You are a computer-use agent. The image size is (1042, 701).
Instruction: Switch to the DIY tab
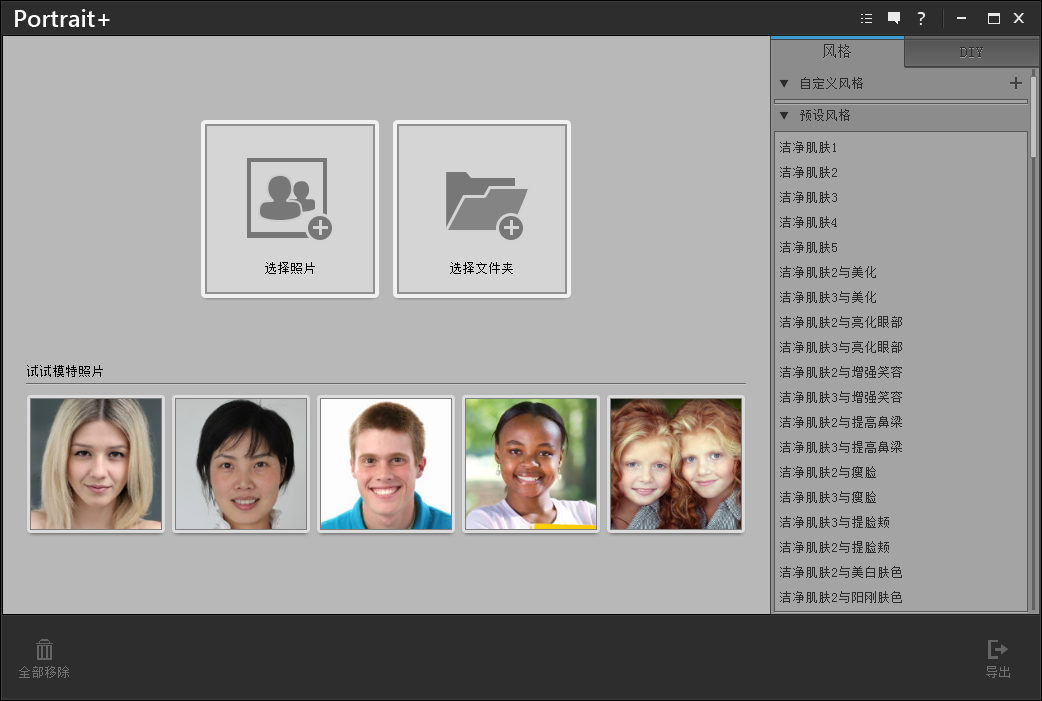tap(971, 53)
